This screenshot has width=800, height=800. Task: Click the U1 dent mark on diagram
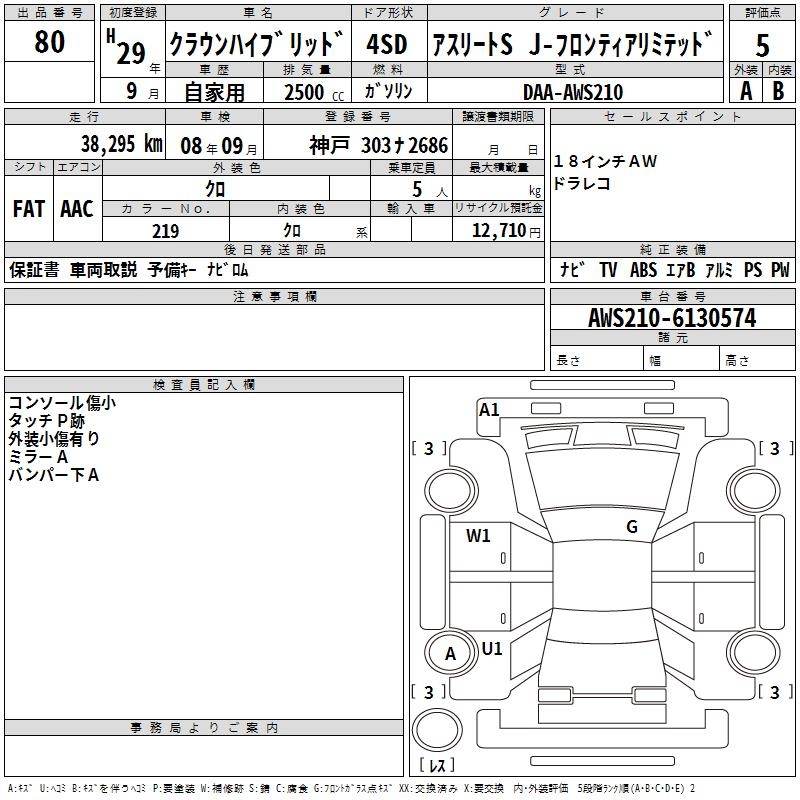click(492, 649)
